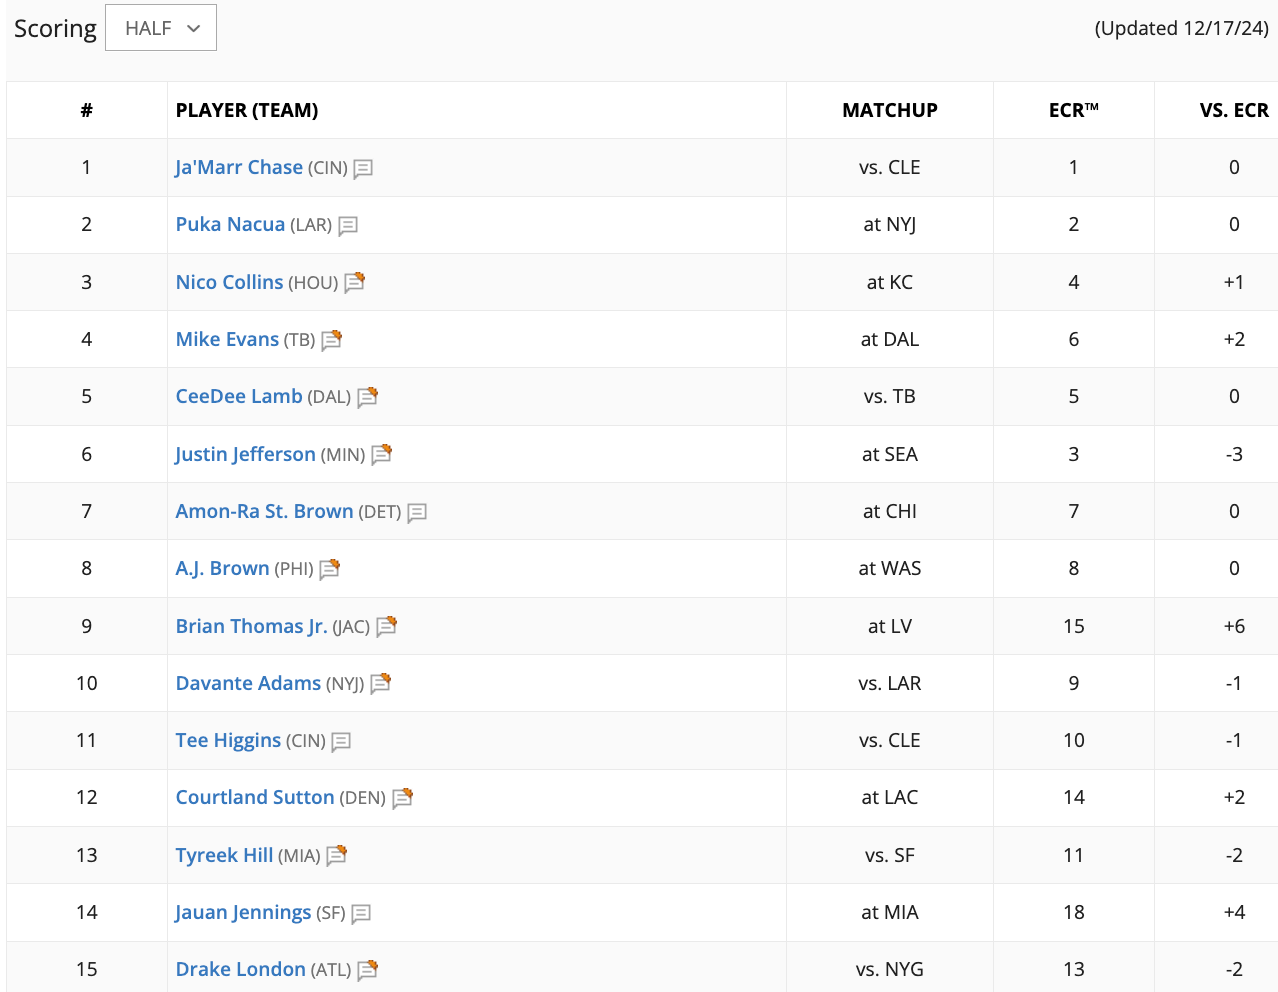Sort by PLAYER (TEAM) column header
This screenshot has height=992, width=1278.
[x=247, y=110]
